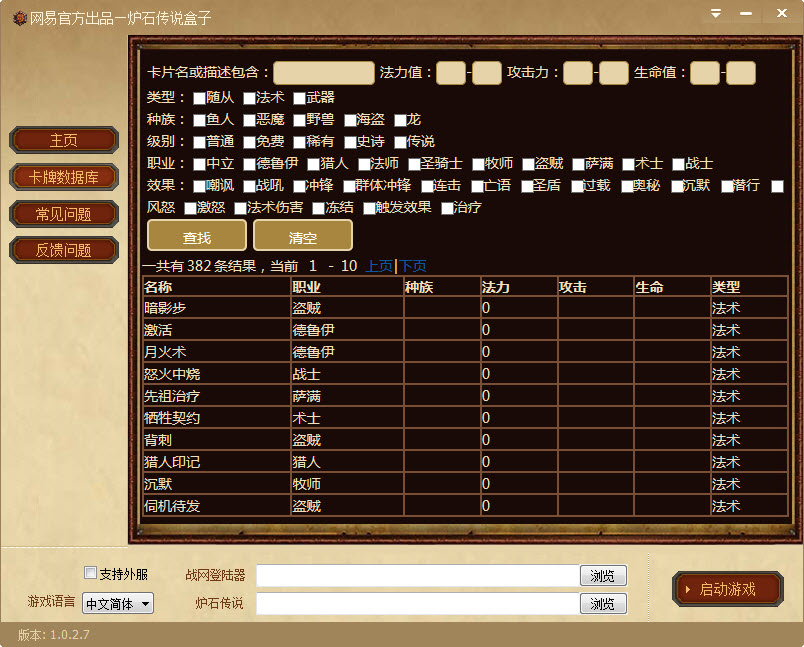
Task: Click the 下页 next page link
Action: pos(415,264)
